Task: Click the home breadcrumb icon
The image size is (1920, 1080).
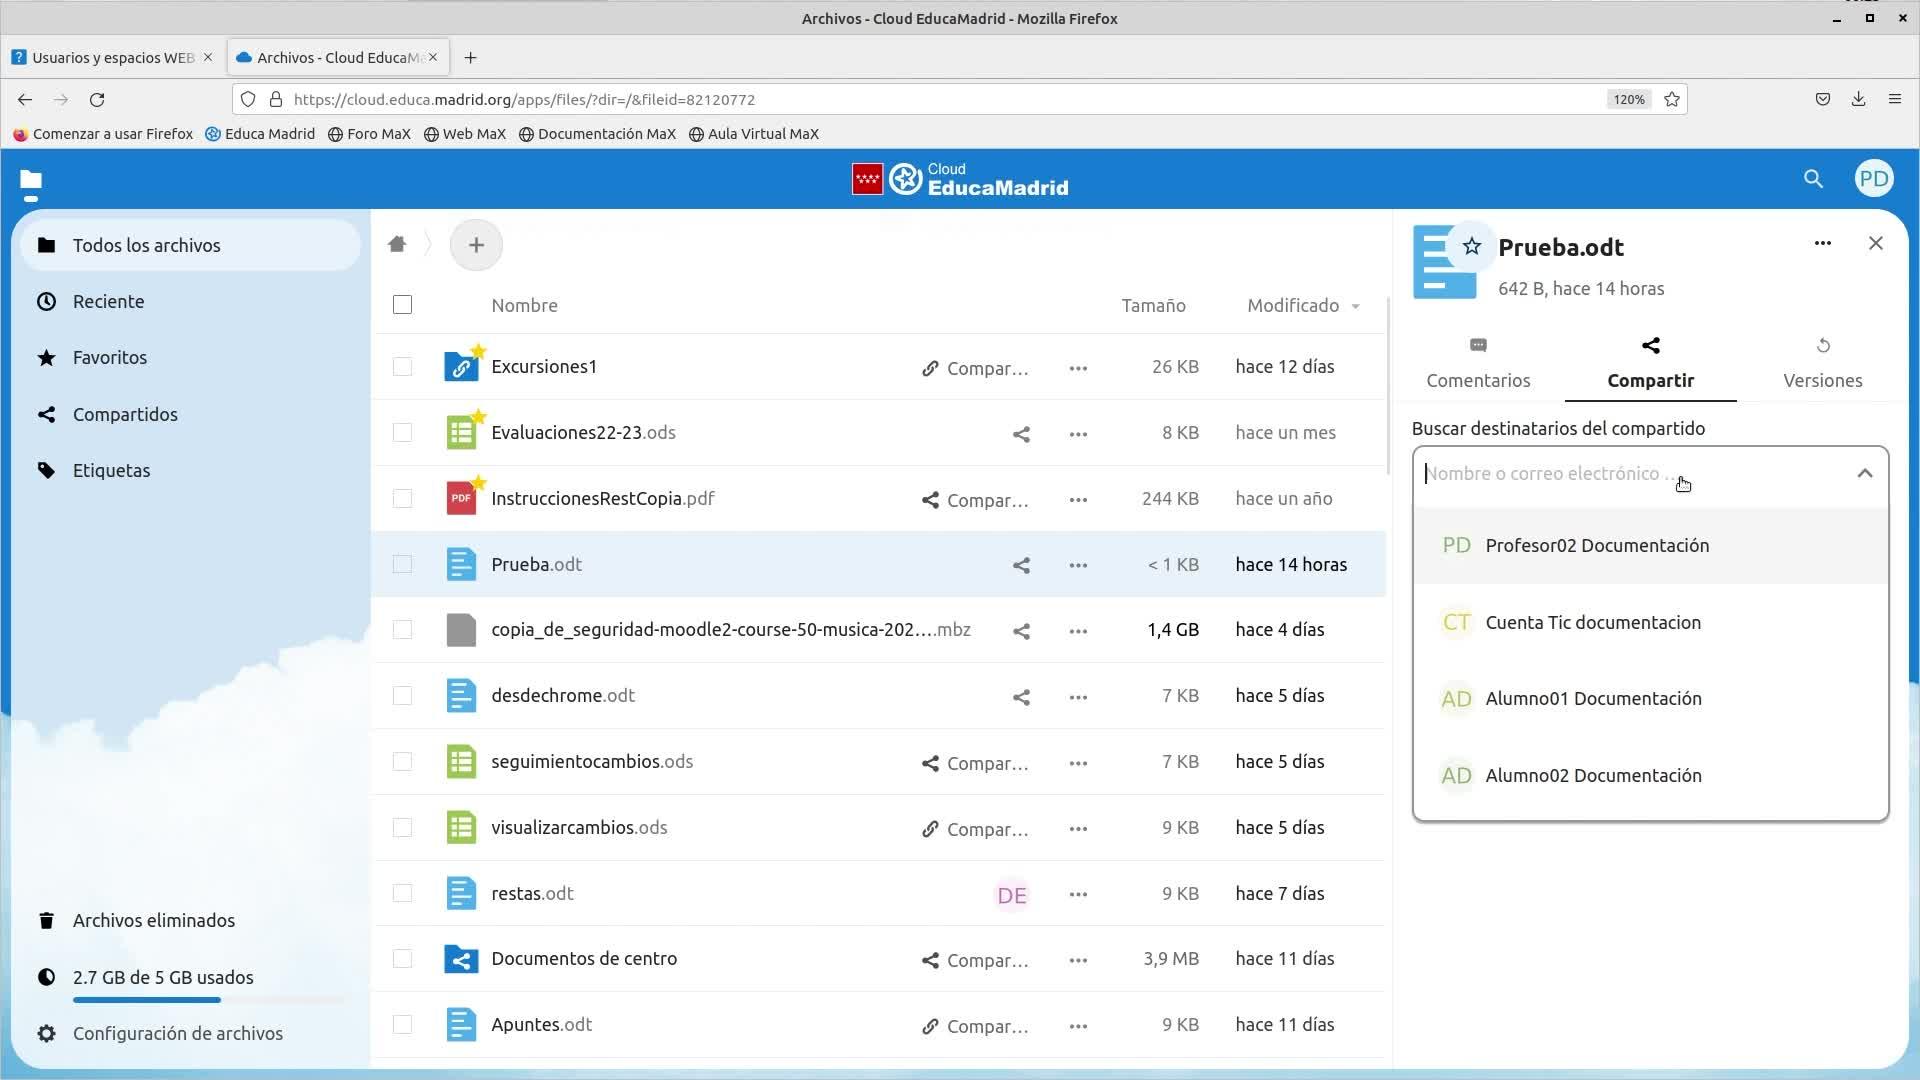Action: click(x=397, y=245)
